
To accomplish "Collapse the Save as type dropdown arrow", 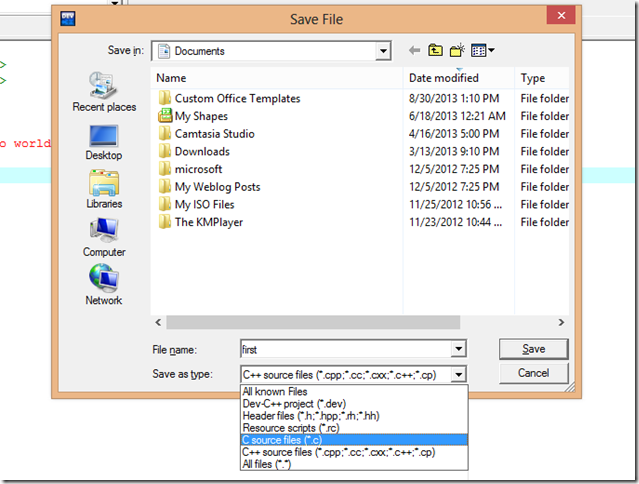I will tap(458, 374).
